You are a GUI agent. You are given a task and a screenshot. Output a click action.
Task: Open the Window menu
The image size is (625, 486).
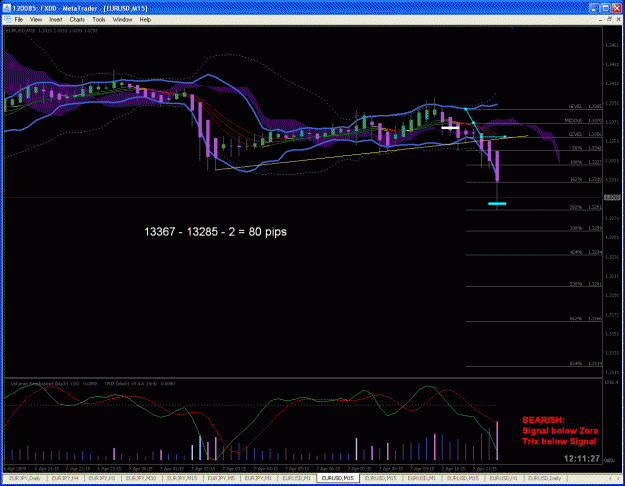point(122,19)
